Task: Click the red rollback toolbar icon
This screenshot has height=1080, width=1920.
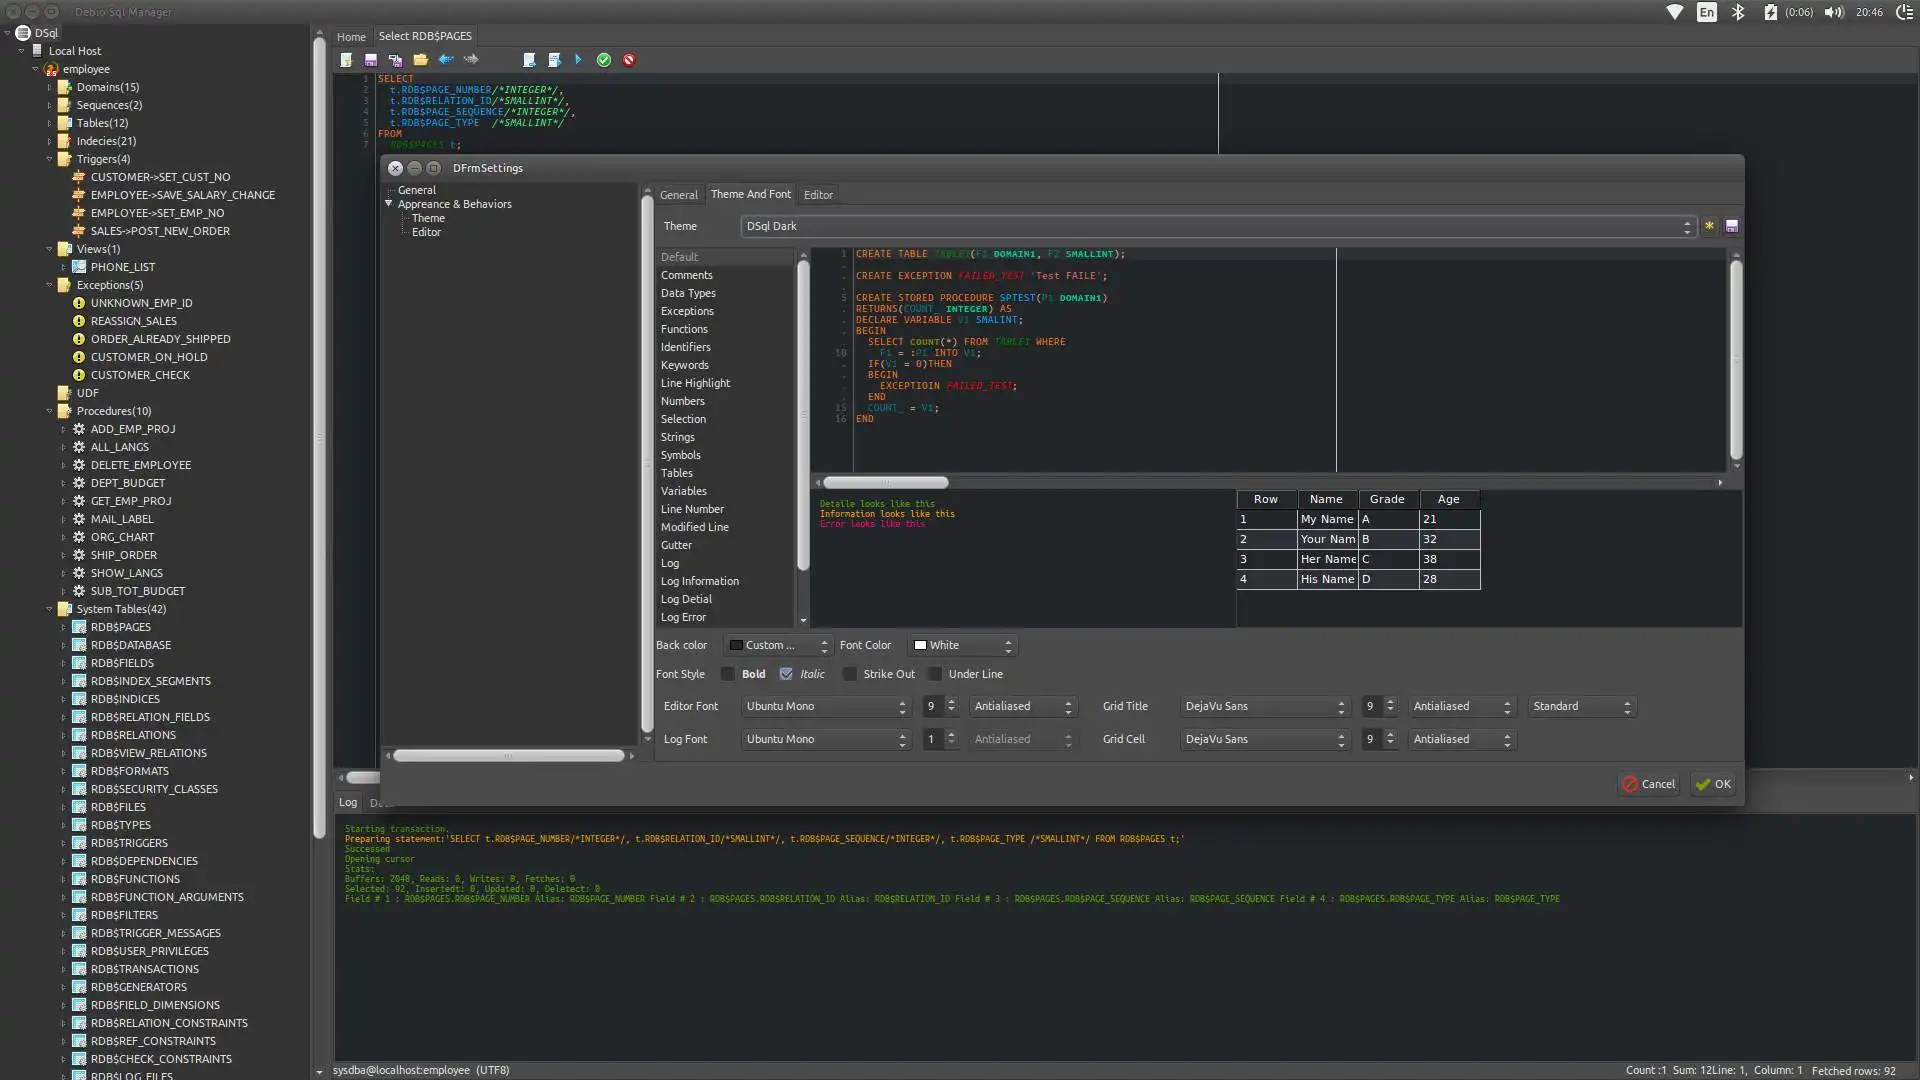Action: (629, 60)
